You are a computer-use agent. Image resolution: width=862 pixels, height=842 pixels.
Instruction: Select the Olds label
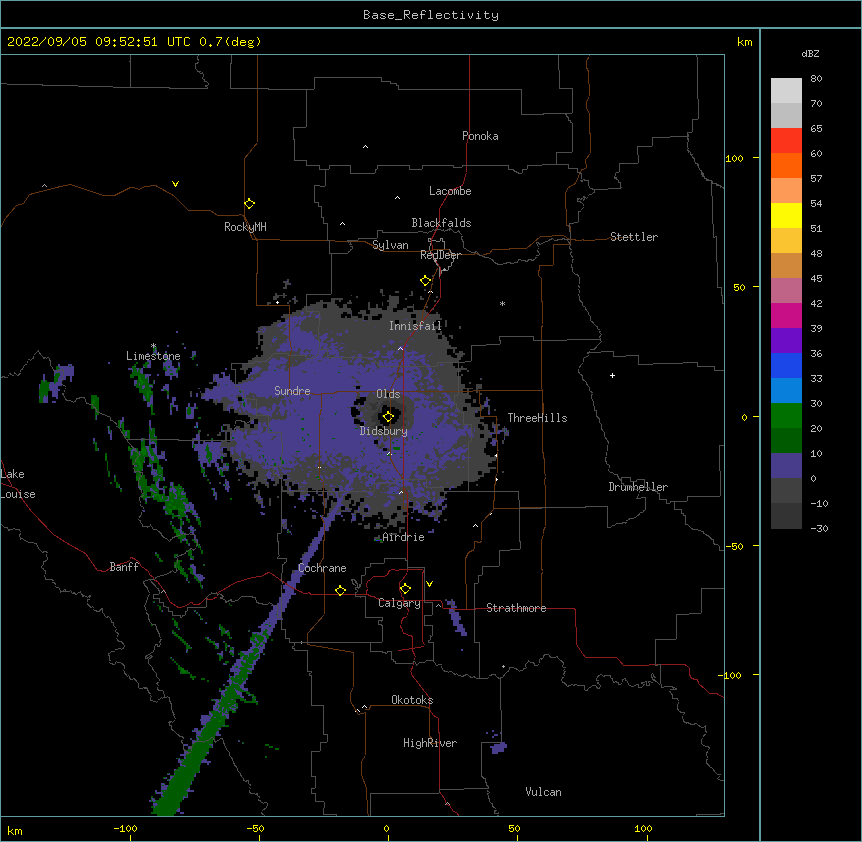coord(388,394)
